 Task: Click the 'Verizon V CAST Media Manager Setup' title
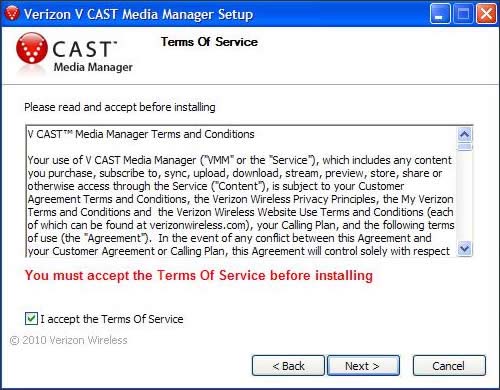click(x=138, y=14)
